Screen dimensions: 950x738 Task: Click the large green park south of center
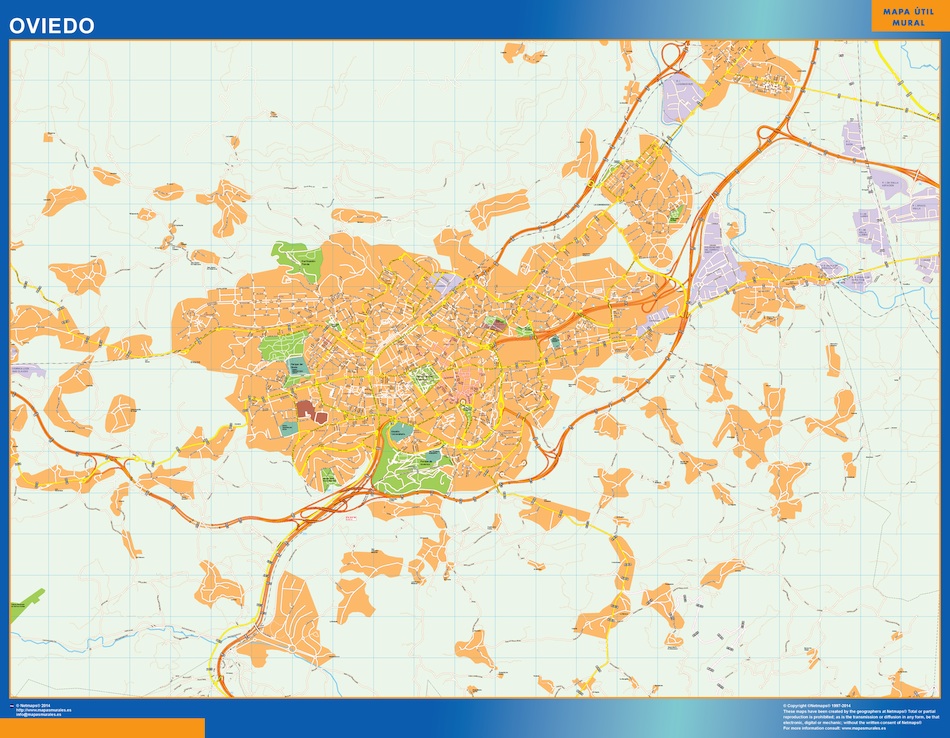(410, 466)
